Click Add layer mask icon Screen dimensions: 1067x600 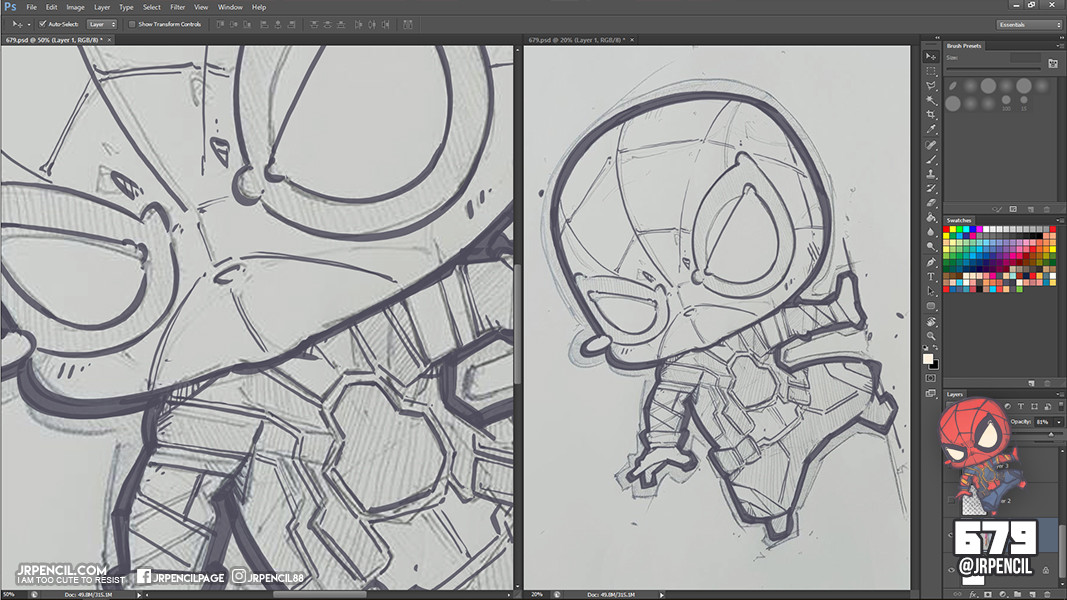click(987, 595)
